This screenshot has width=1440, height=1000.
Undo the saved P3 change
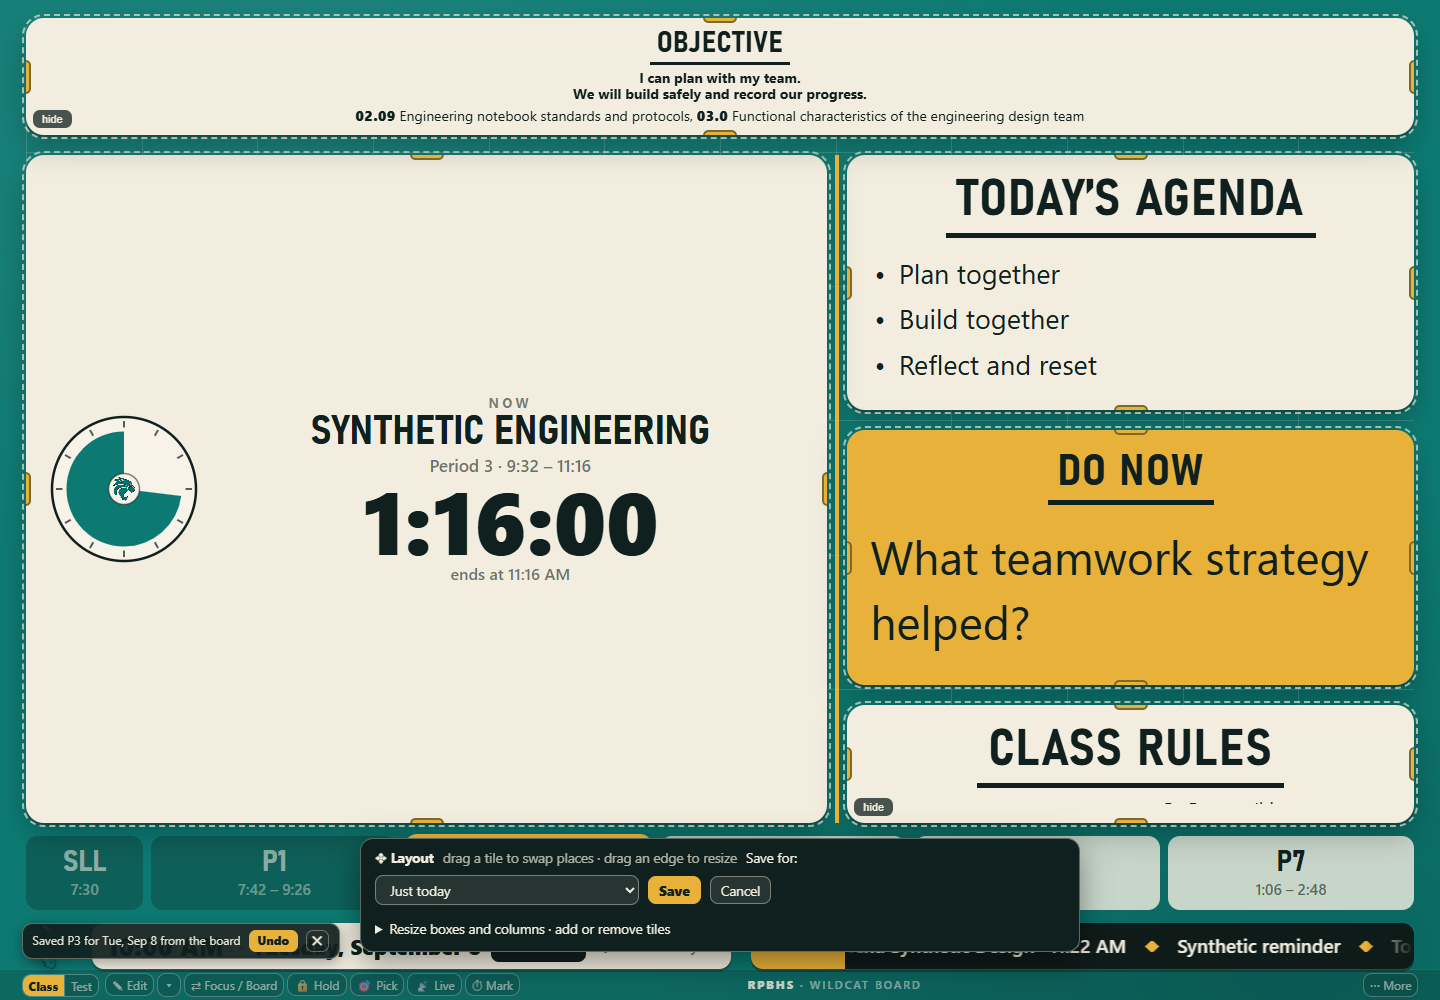273,941
